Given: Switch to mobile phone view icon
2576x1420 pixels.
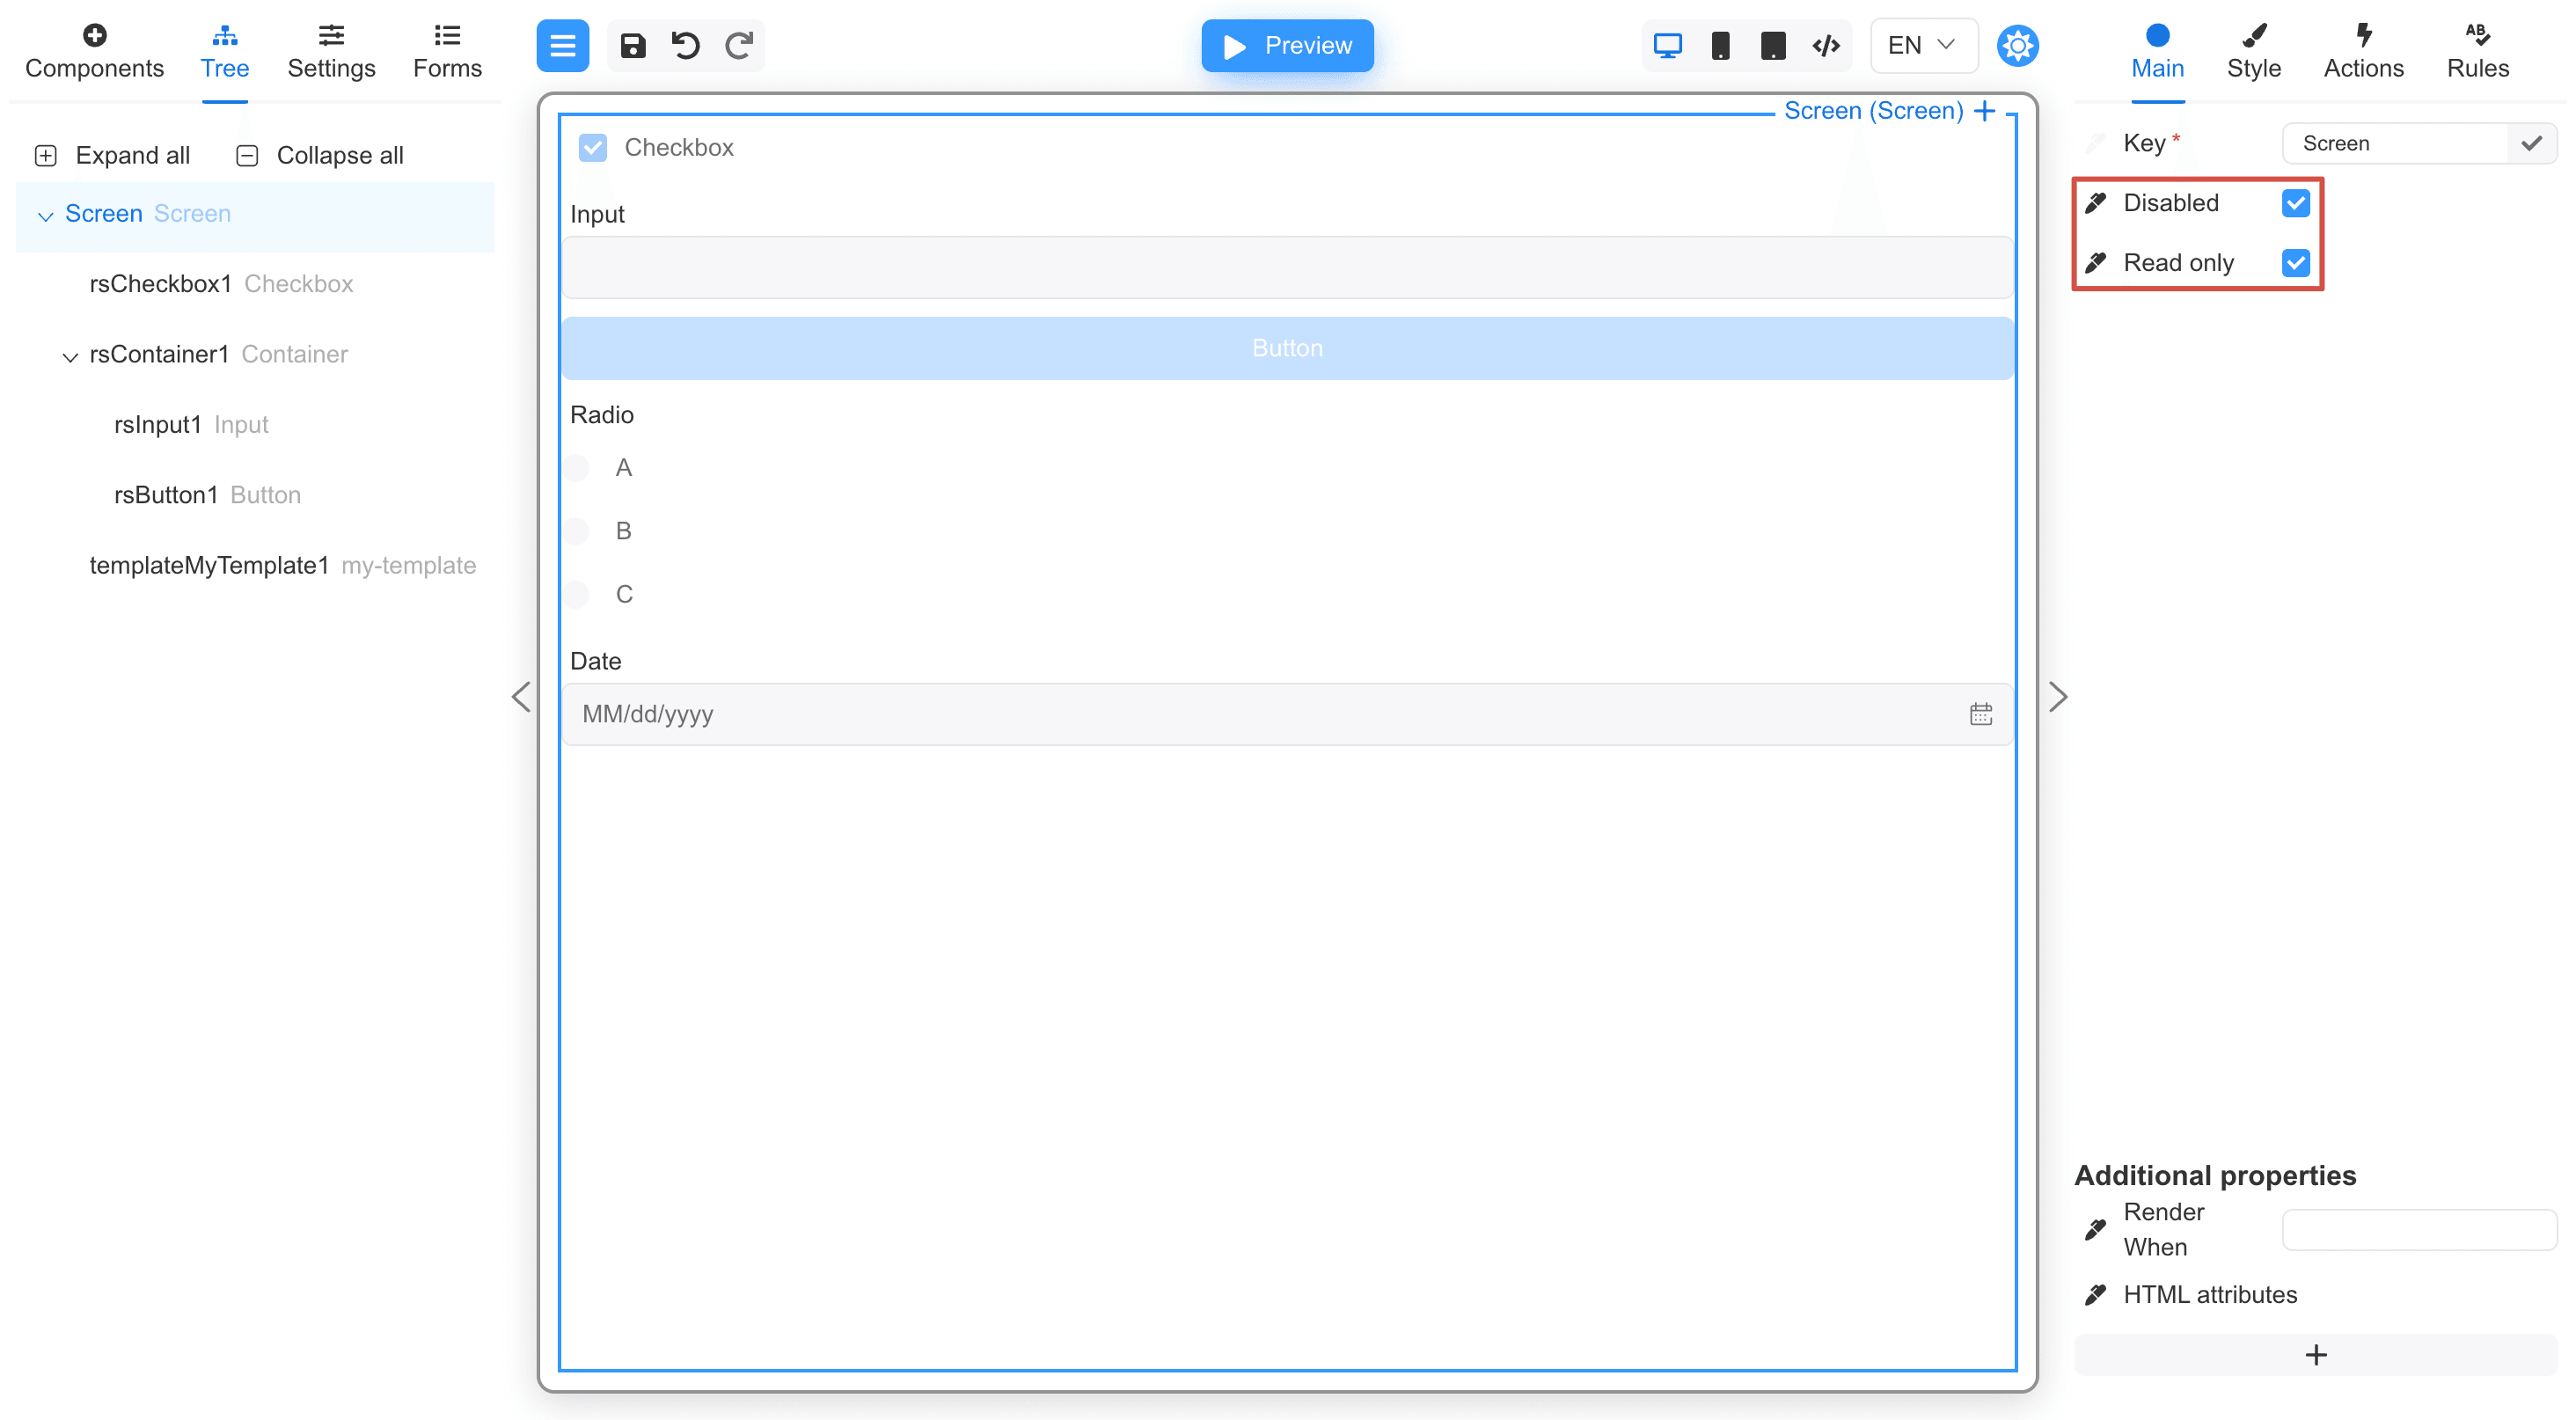Looking at the screenshot, I should point(1720,46).
